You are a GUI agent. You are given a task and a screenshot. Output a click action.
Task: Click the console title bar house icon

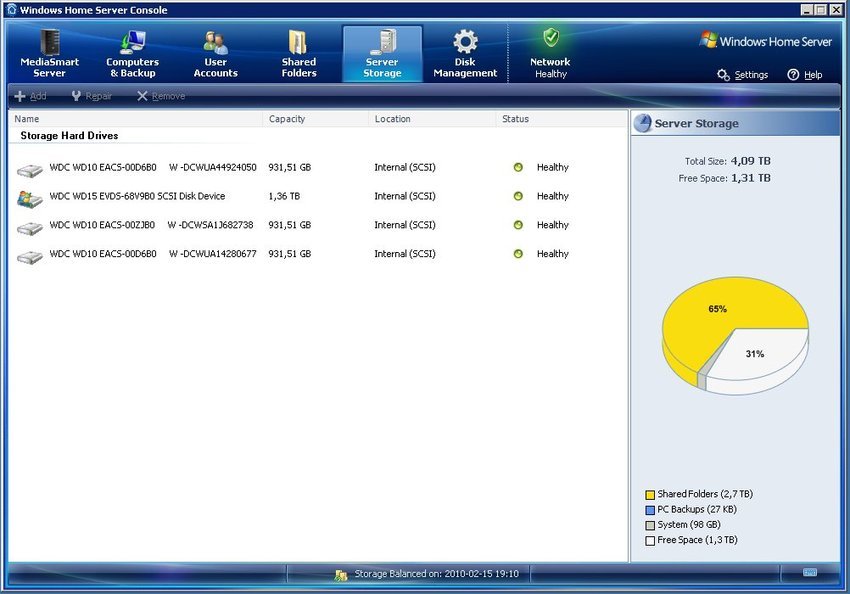pos(12,9)
